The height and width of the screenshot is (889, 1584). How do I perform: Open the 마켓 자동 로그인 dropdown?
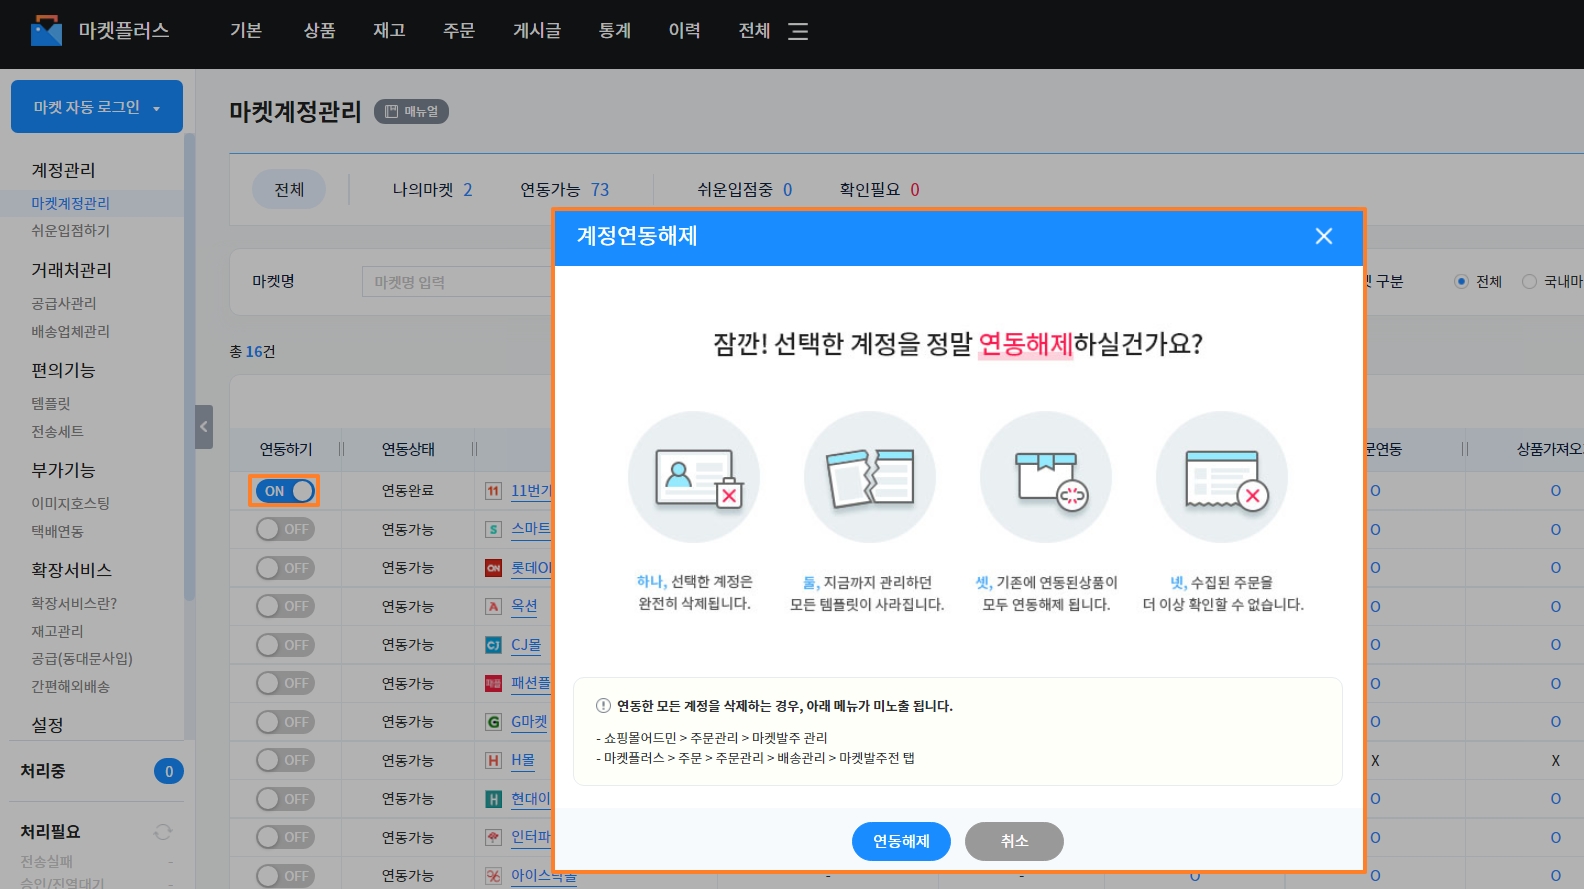pyautogui.click(x=97, y=107)
